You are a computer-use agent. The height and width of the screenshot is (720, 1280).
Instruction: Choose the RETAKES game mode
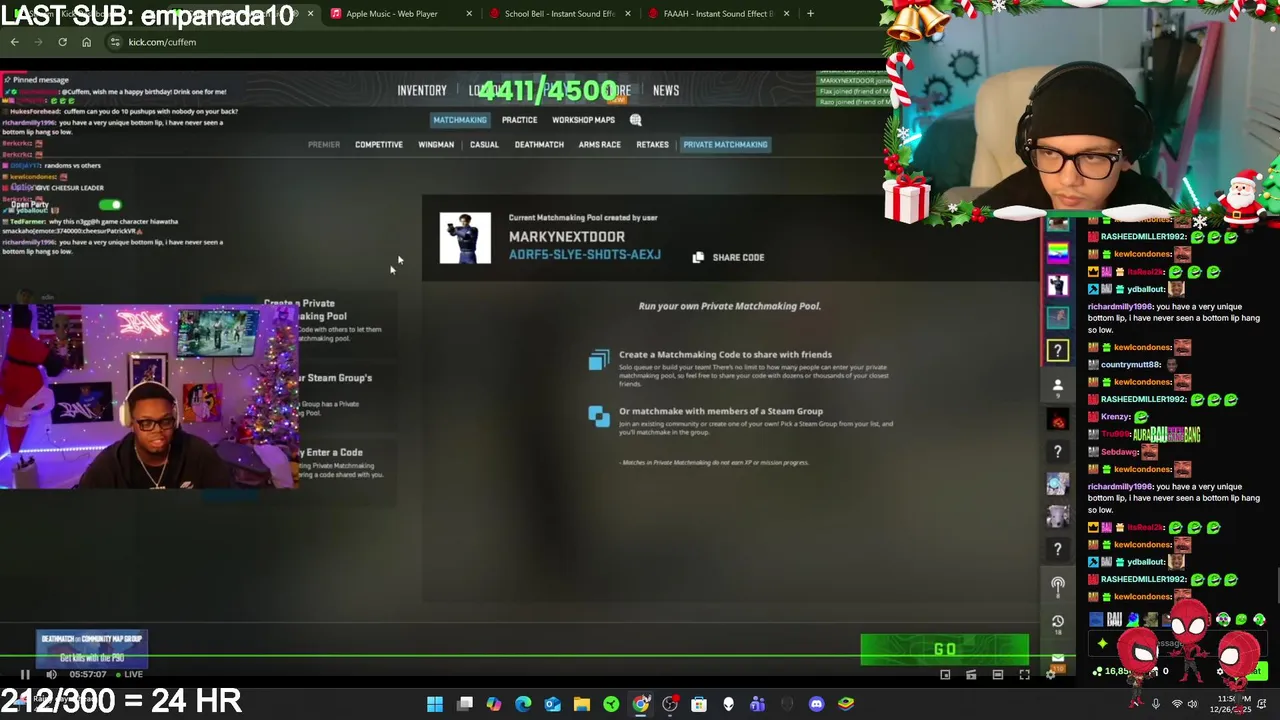tap(652, 145)
